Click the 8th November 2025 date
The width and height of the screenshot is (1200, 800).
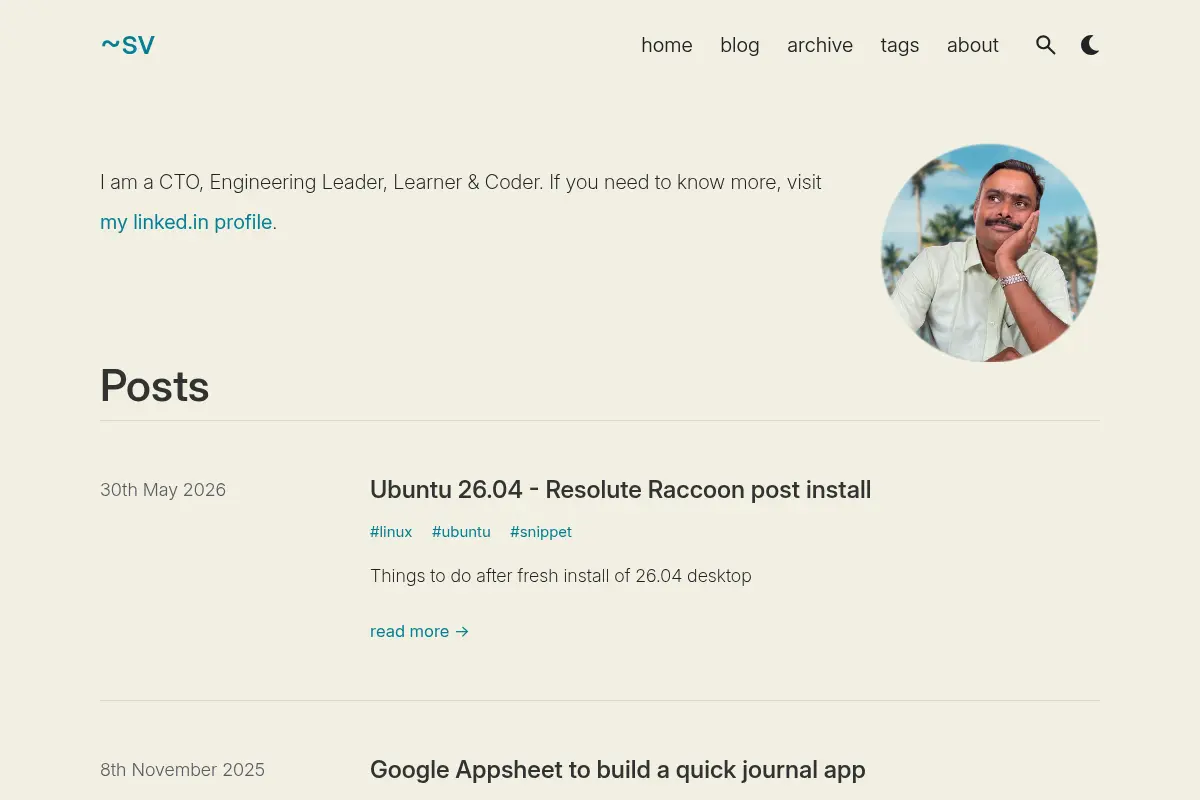click(182, 770)
